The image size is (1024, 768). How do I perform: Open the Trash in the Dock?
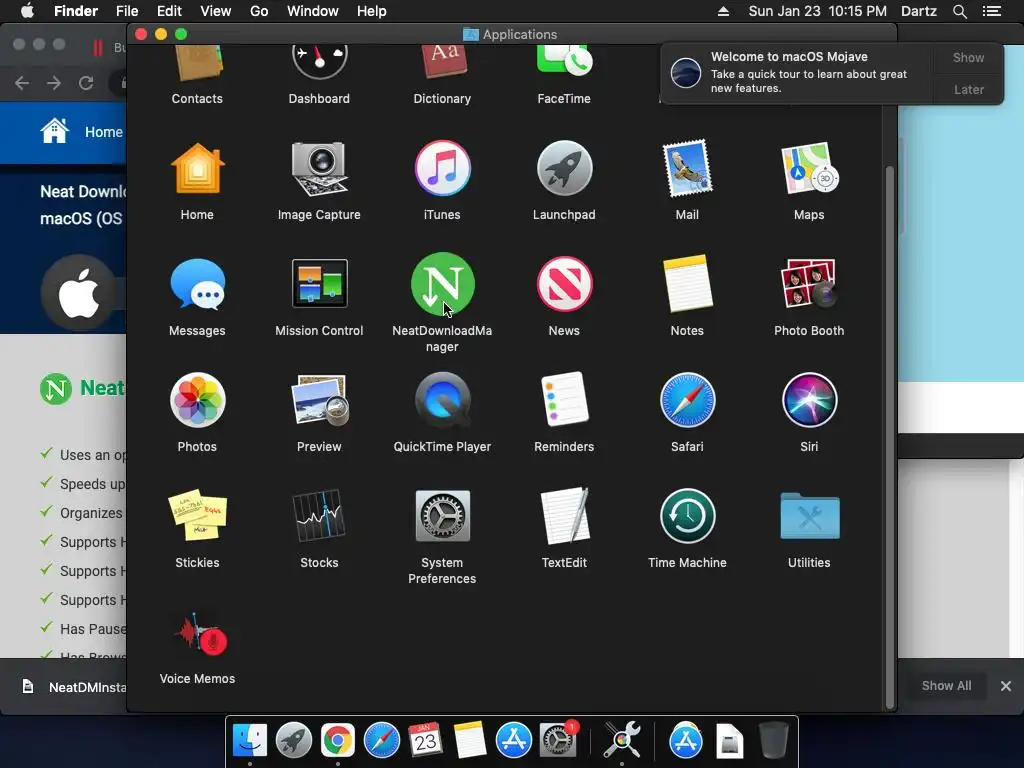774,741
